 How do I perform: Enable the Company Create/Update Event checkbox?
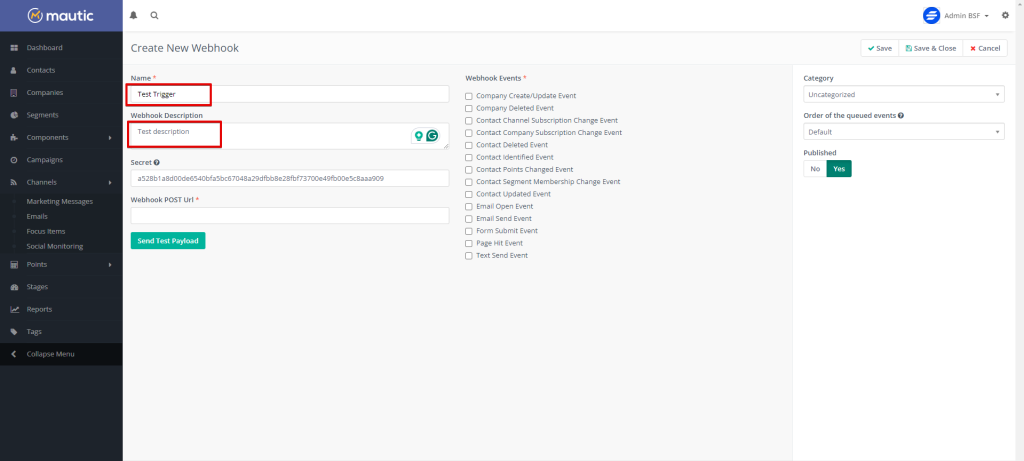tap(469, 96)
